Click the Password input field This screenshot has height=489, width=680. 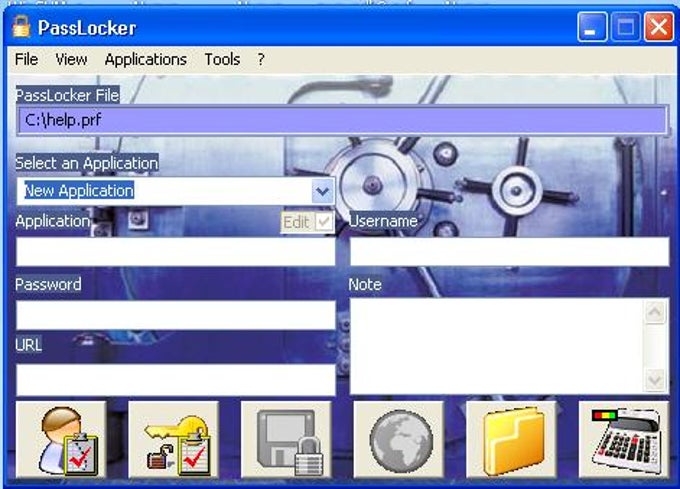[x=176, y=315]
